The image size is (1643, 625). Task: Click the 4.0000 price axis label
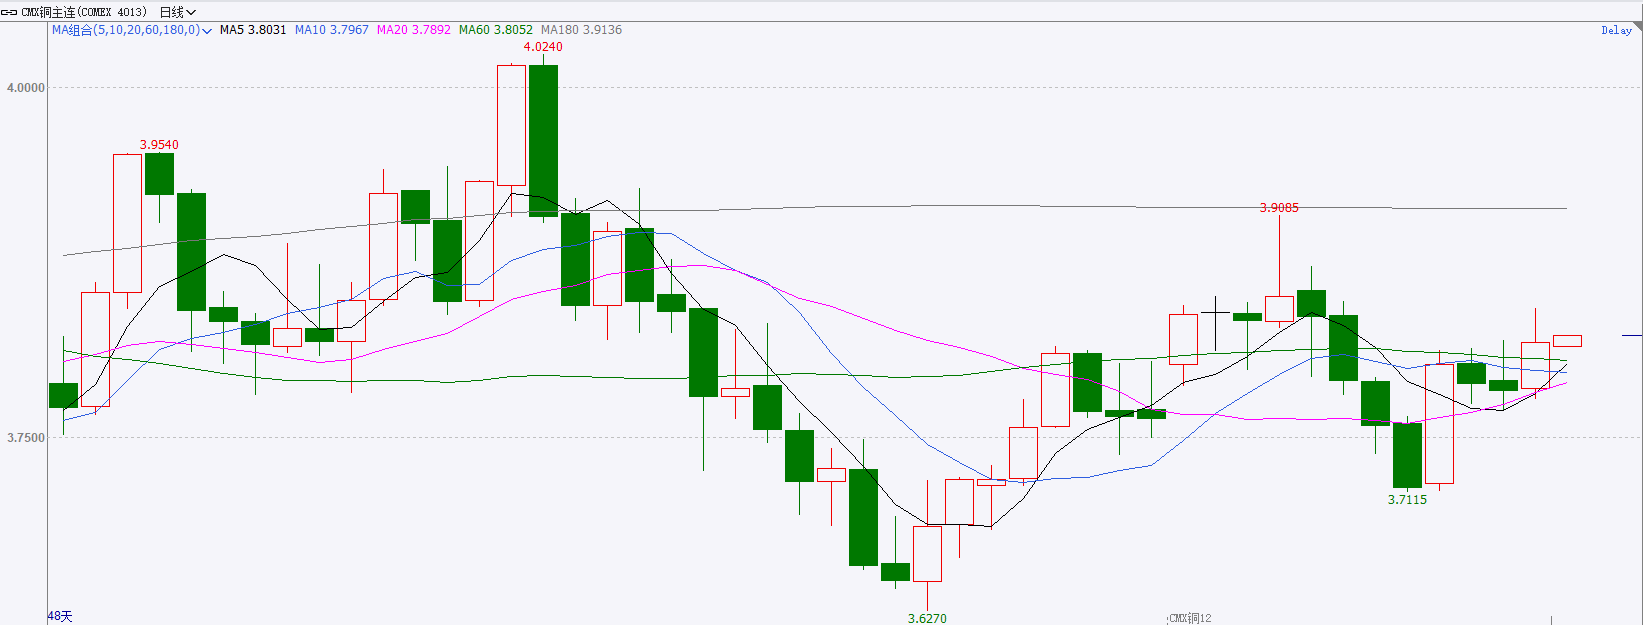pyautogui.click(x=26, y=88)
